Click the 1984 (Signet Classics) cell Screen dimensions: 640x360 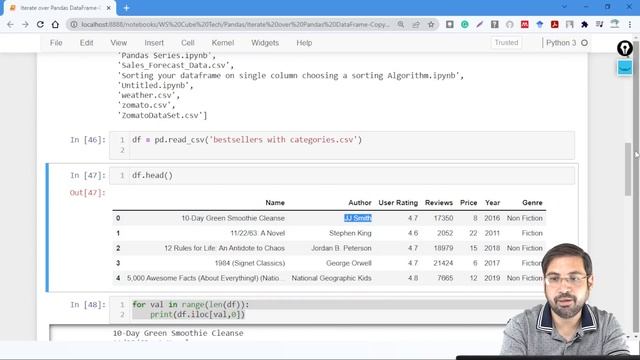(x=250, y=263)
